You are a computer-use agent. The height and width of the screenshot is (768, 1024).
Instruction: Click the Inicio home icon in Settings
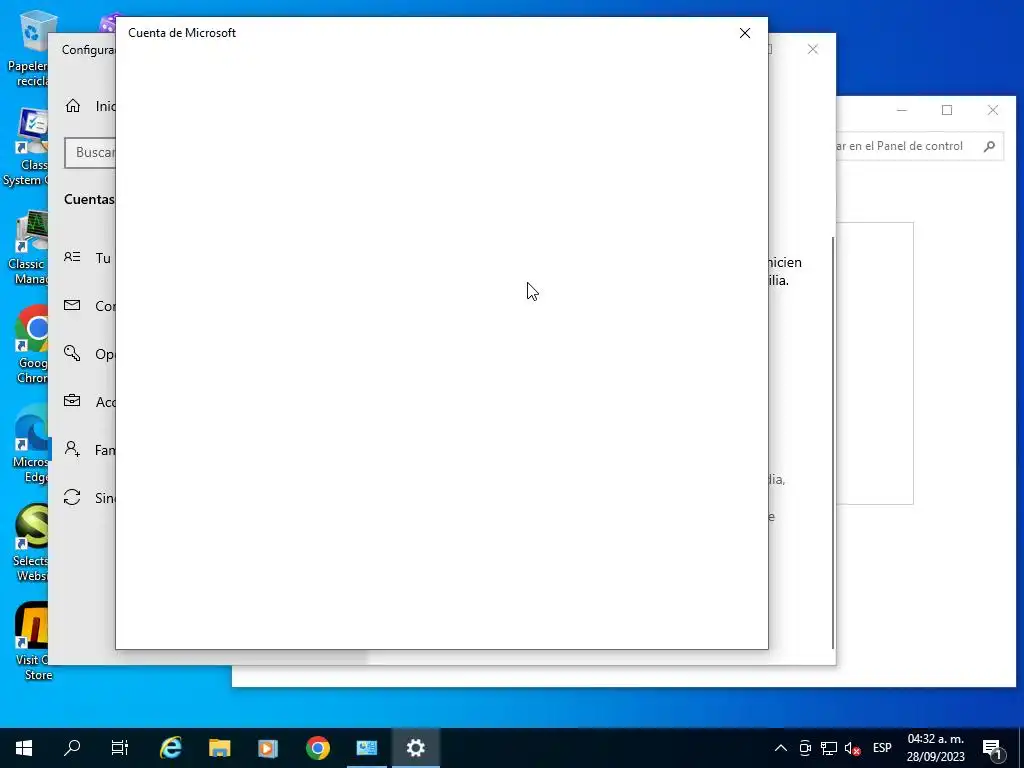72,106
